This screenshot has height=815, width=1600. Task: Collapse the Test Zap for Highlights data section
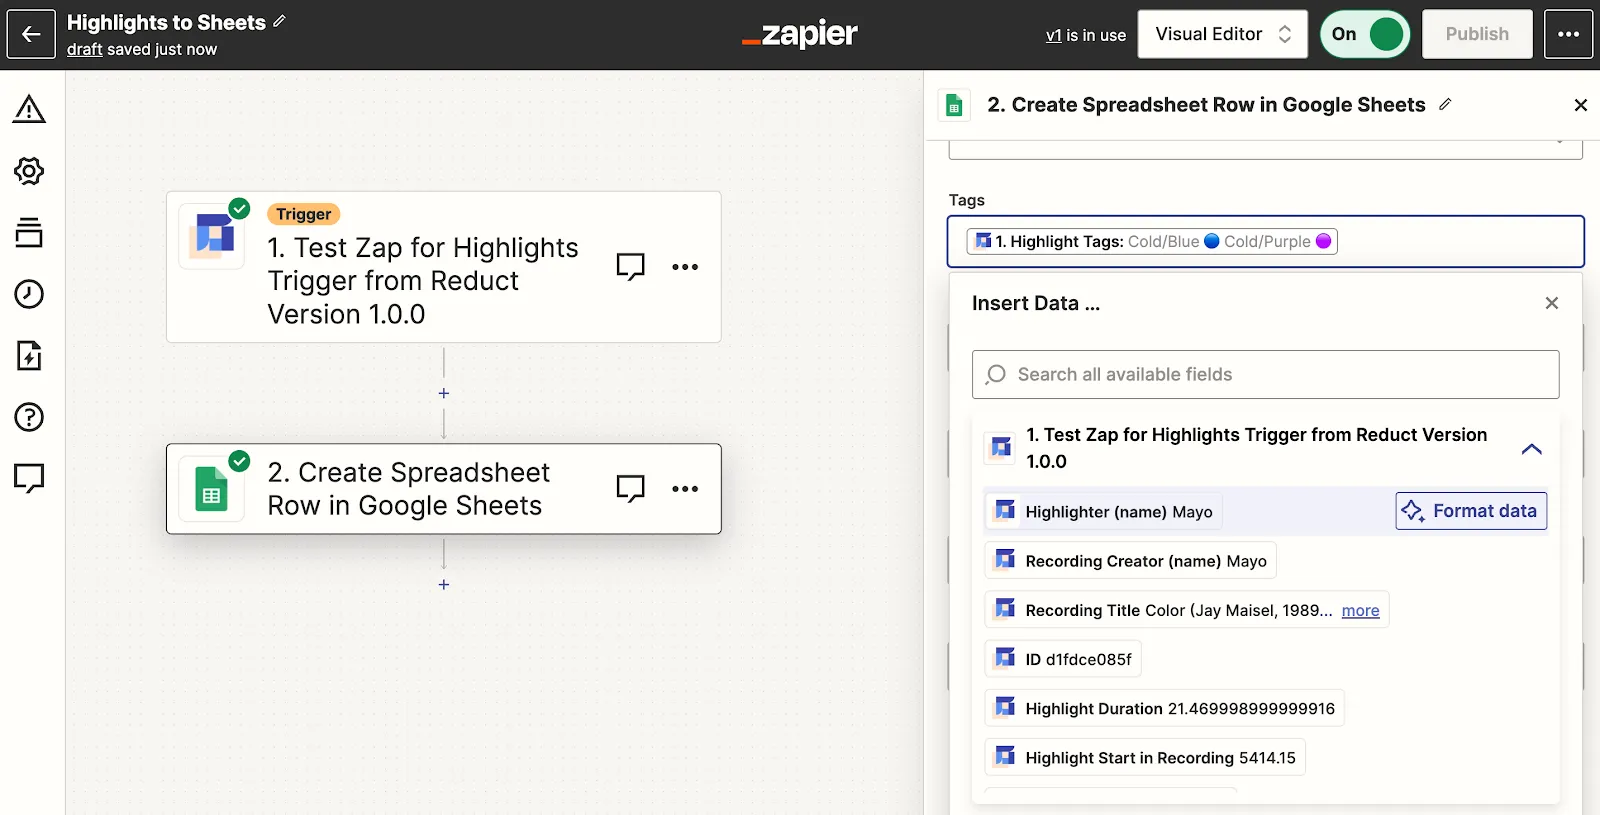click(x=1531, y=449)
